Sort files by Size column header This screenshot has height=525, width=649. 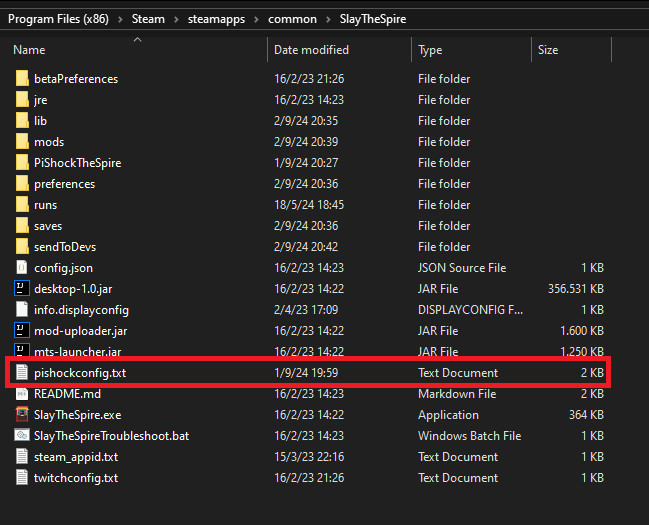coord(548,50)
